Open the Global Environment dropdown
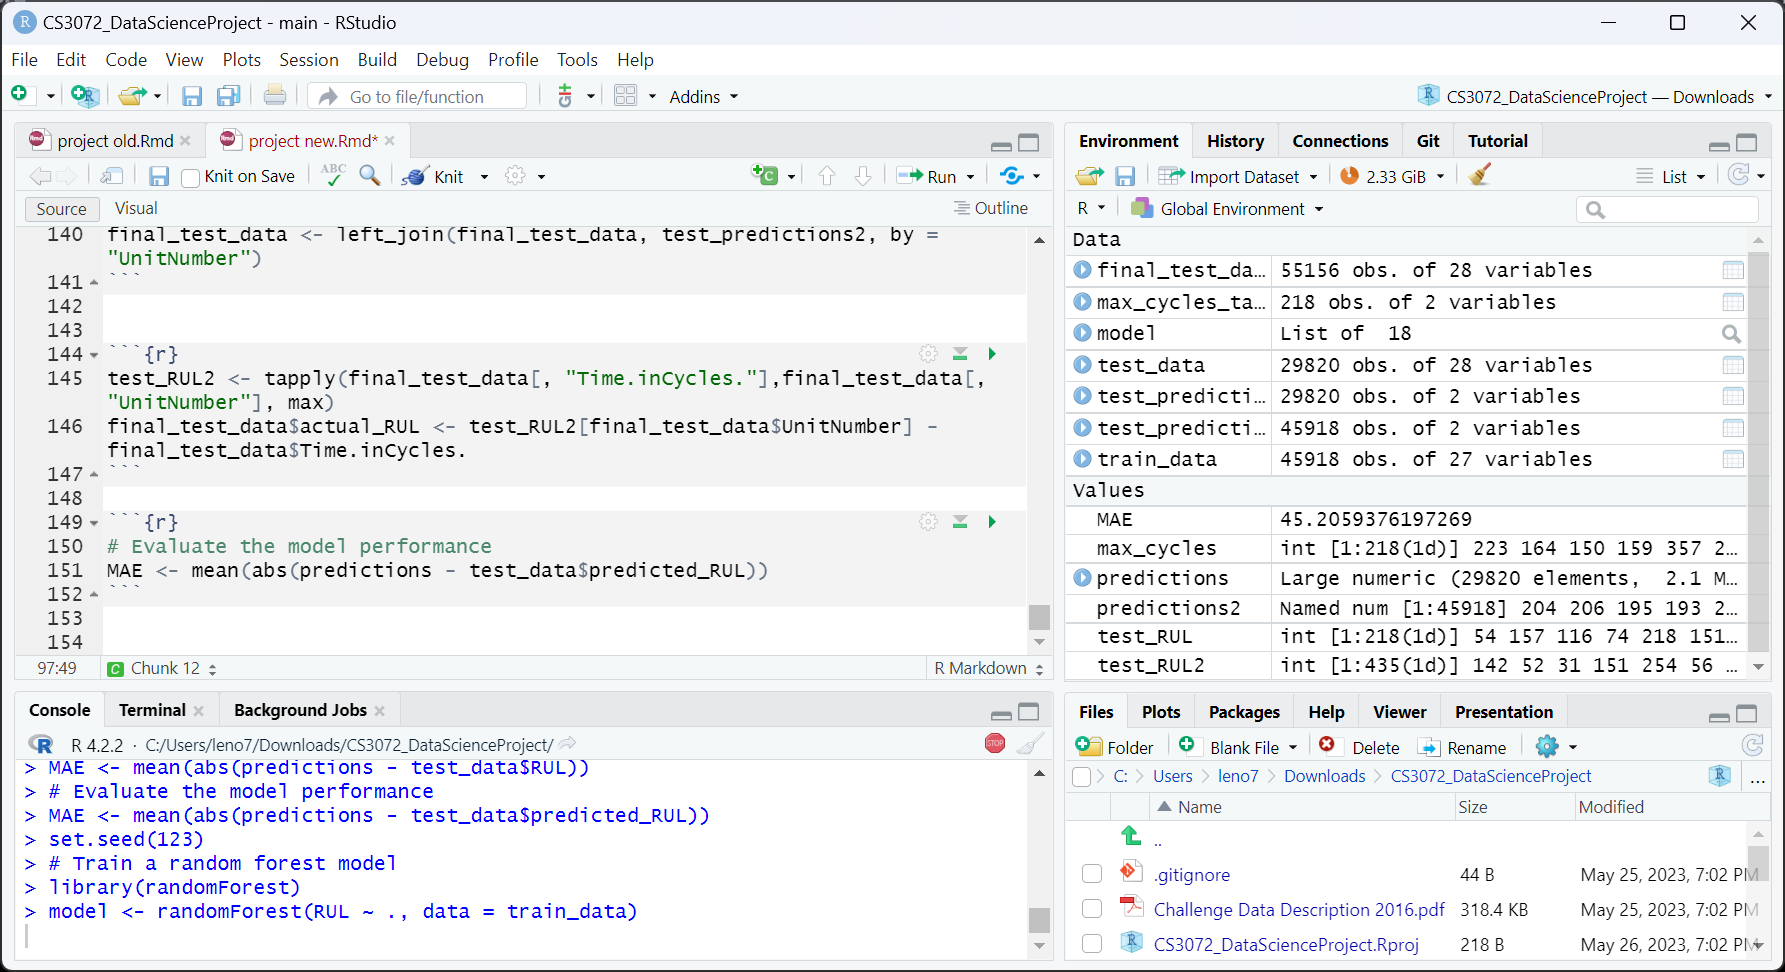1785x972 pixels. click(1228, 209)
